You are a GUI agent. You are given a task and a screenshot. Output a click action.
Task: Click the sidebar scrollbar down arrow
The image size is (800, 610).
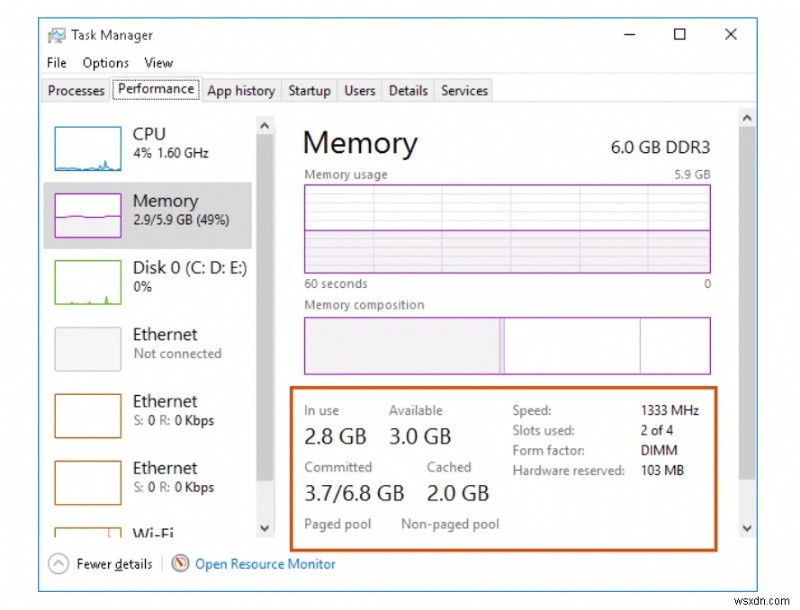pyautogui.click(x=264, y=528)
